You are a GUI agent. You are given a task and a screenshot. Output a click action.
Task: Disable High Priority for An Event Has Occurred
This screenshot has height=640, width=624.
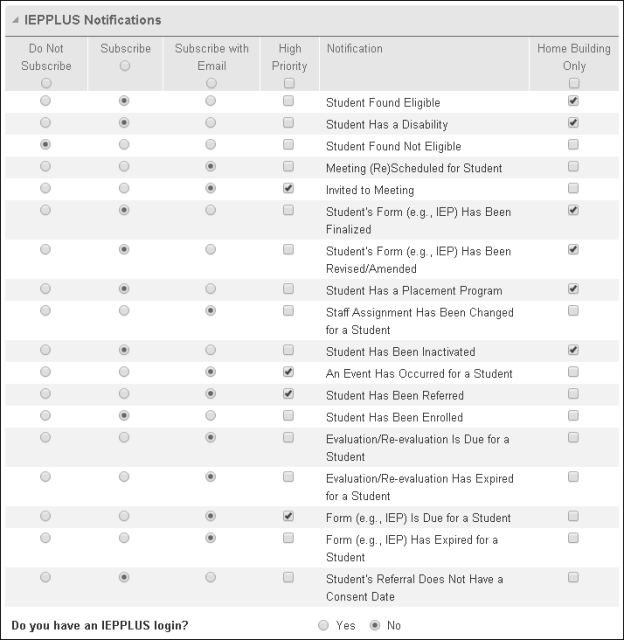click(289, 373)
